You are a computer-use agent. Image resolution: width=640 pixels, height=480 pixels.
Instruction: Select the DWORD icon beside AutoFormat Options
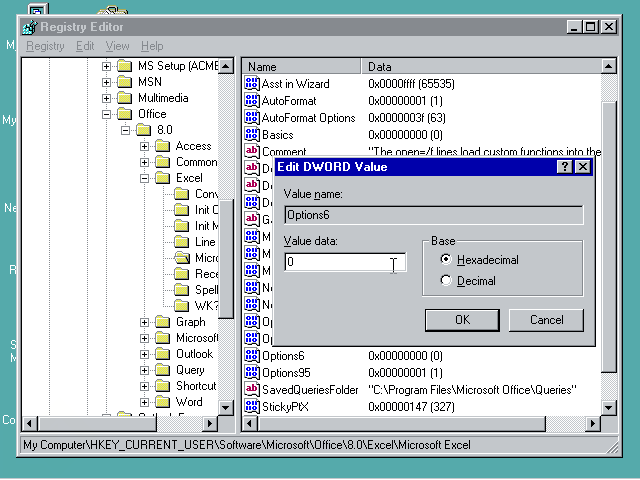[252, 118]
